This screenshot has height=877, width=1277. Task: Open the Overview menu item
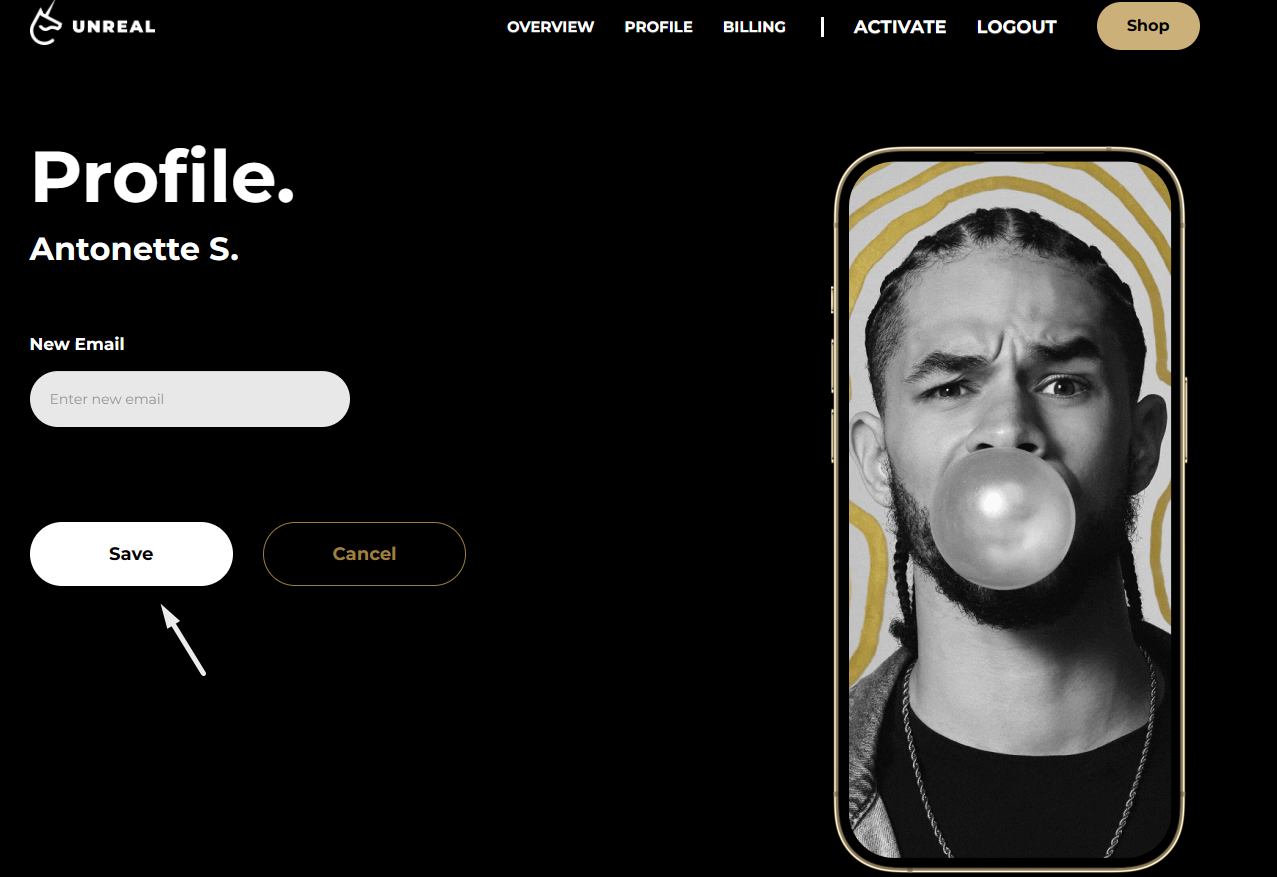click(x=551, y=27)
